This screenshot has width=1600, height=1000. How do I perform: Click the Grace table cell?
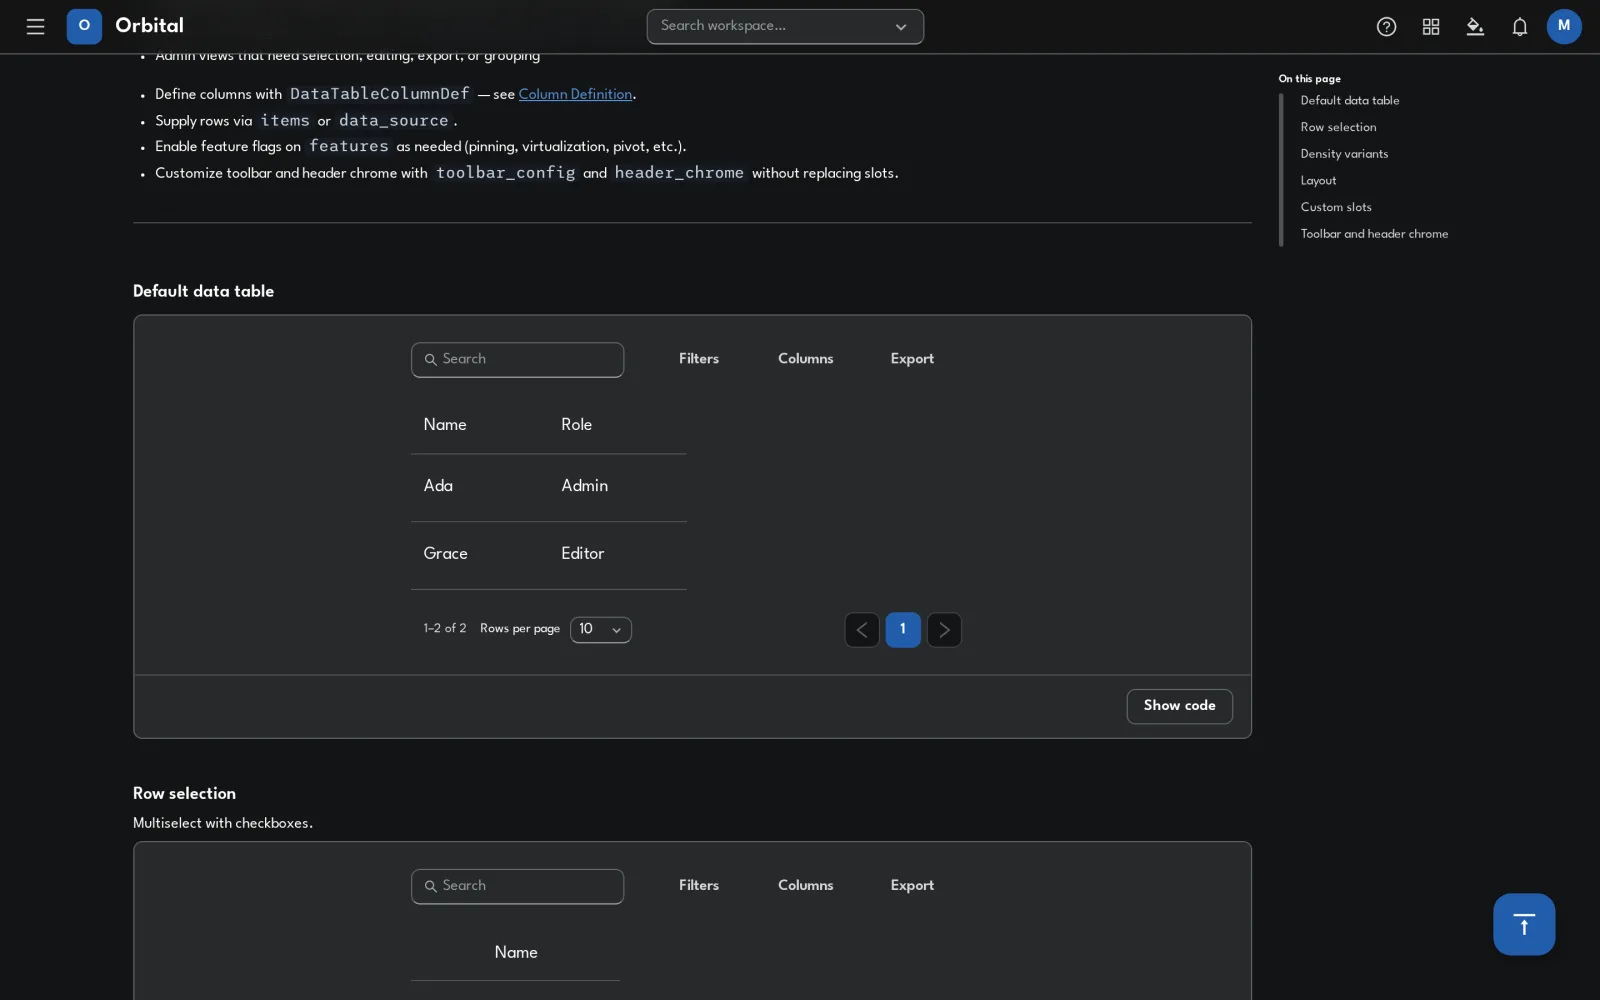(x=445, y=554)
